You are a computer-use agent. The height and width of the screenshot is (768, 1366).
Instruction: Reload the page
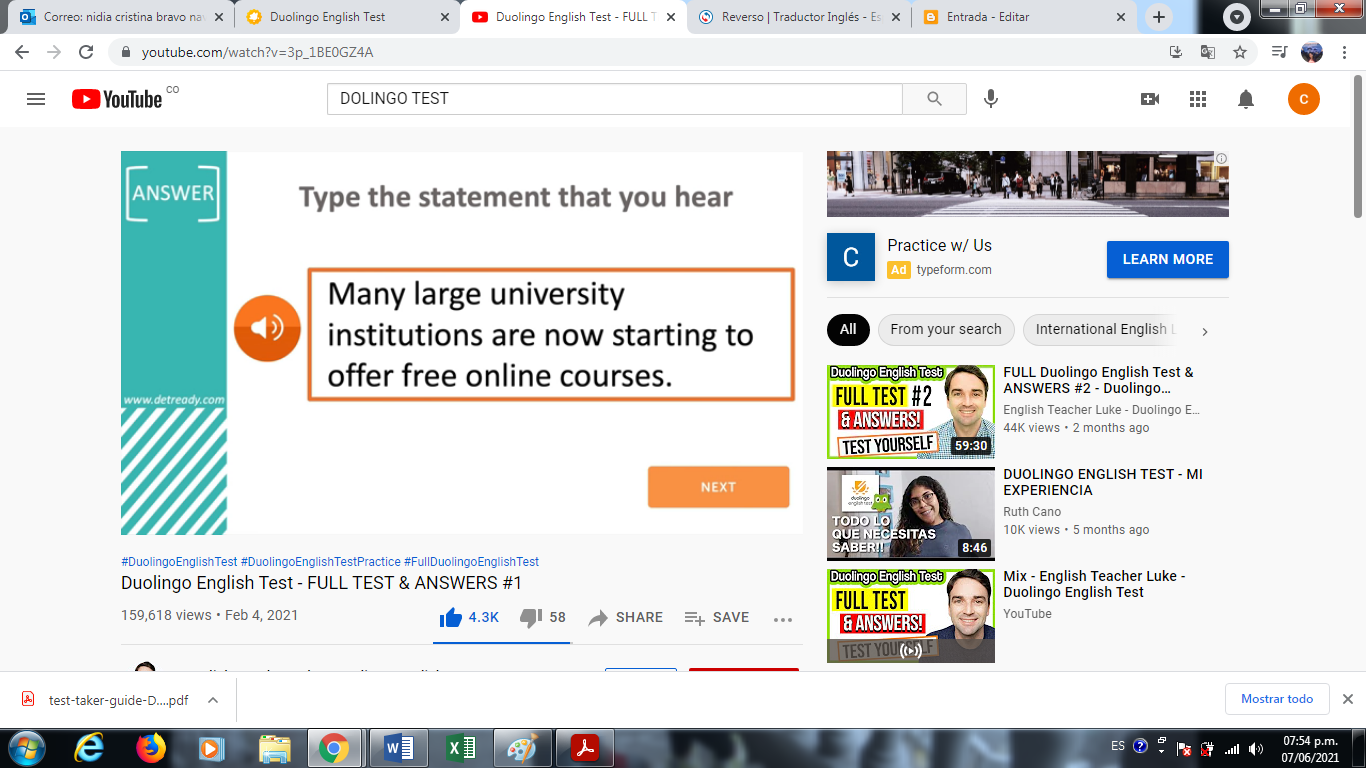(x=86, y=52)
